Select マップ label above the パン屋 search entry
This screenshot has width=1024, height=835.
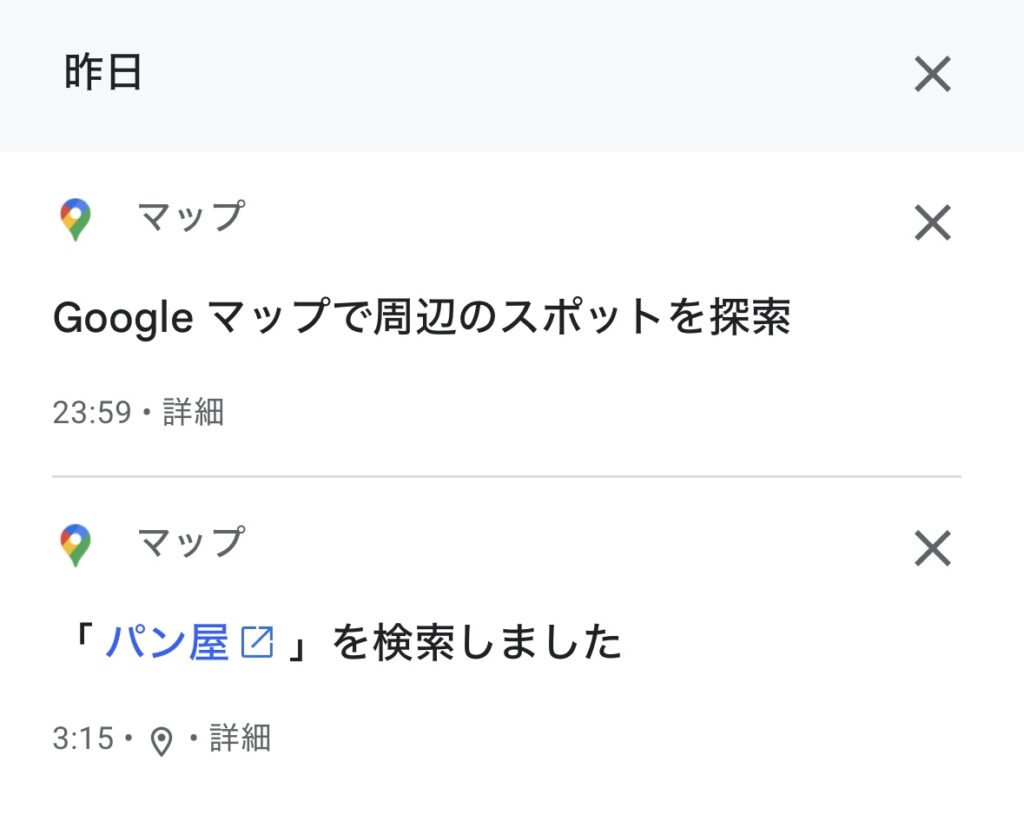pyautogui.click(x=190, y=543)
